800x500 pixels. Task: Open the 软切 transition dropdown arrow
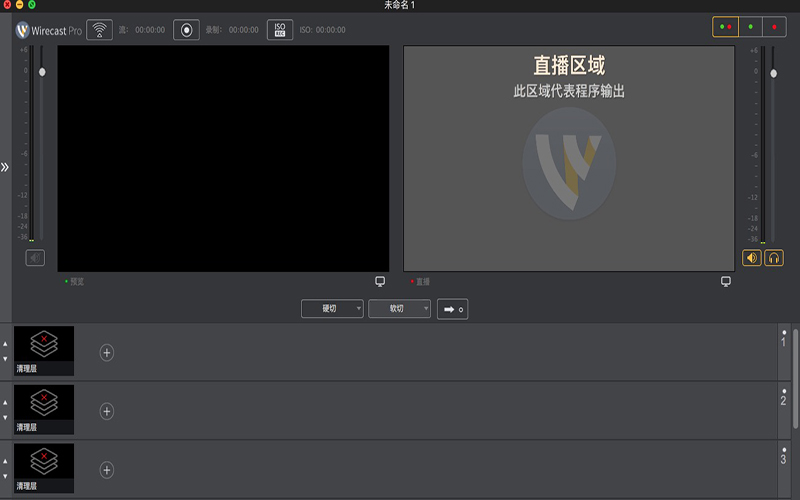coord(426,308)
